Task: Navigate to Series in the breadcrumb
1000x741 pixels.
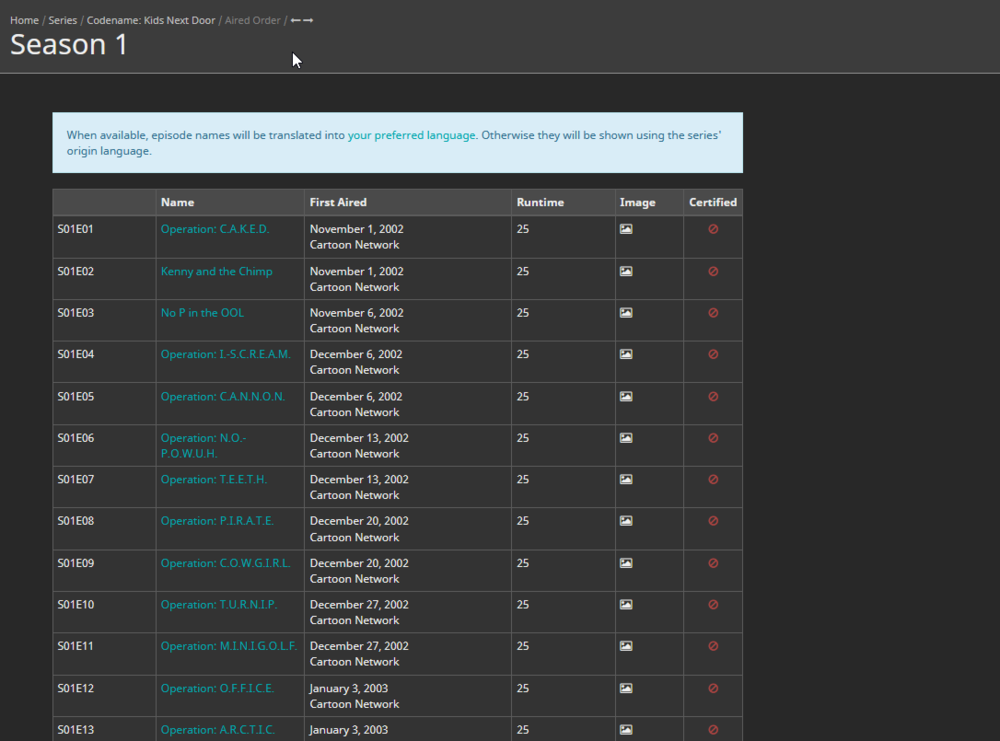Action: pyautogui.click(x=62, y=20)
